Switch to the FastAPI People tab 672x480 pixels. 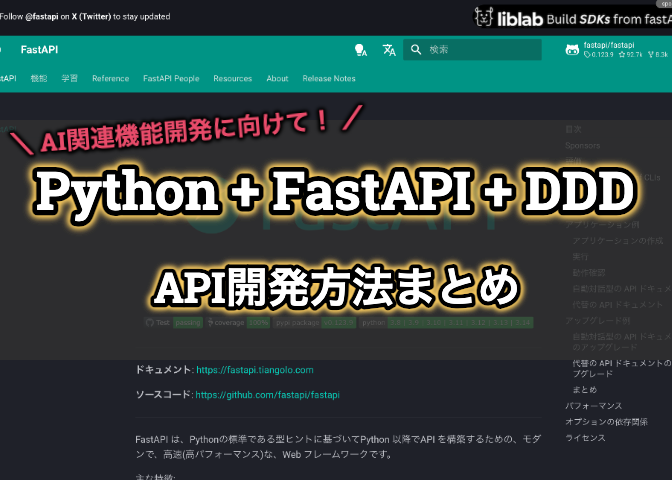pos(171,78)
